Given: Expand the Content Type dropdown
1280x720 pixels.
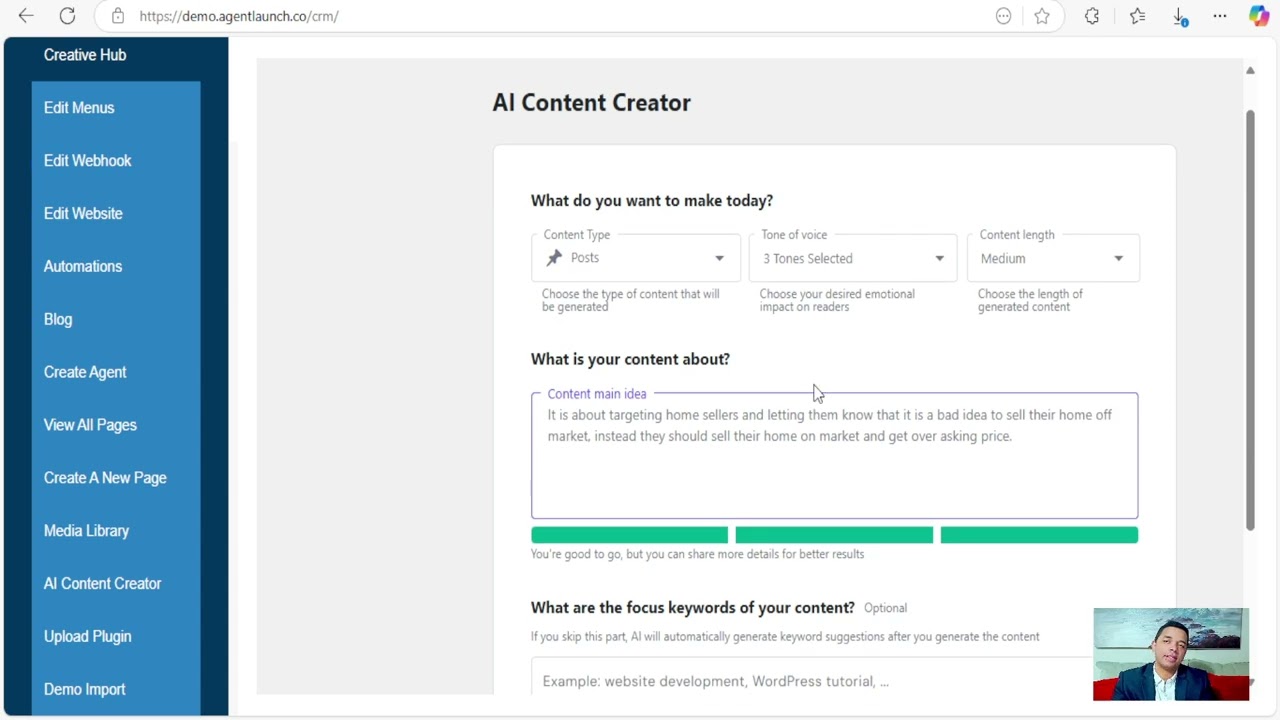Looking at the screenshot, I should point(636,258).
